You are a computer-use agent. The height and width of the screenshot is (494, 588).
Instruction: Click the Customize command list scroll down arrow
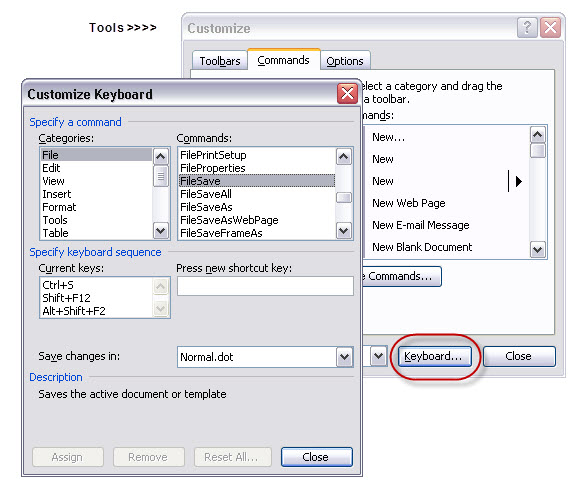click(538, 249)
